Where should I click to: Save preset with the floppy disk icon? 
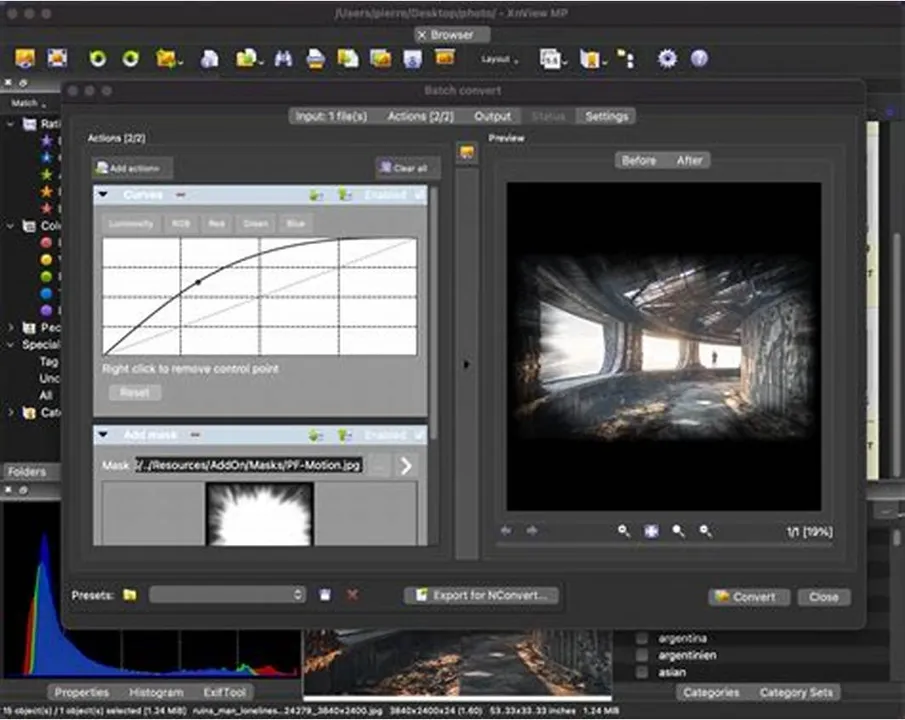pyautogui.click(x=325, y=595)
